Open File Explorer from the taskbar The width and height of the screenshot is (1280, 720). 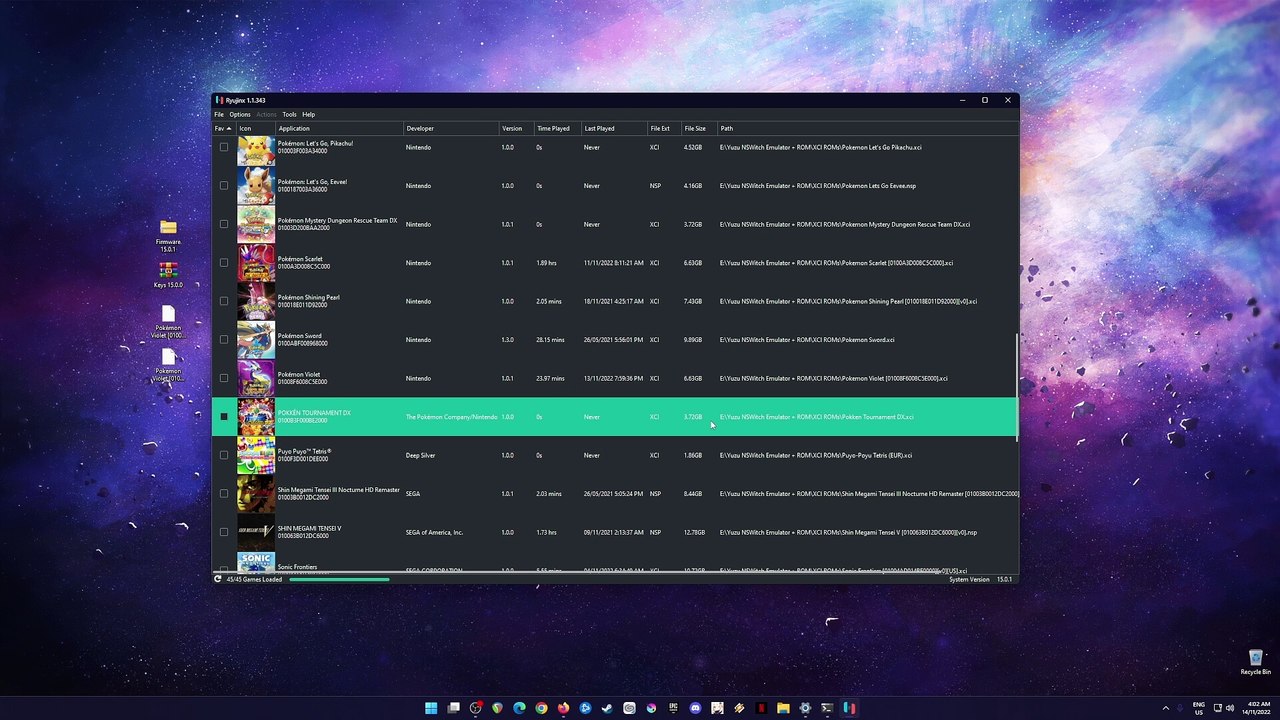(783, 708)
